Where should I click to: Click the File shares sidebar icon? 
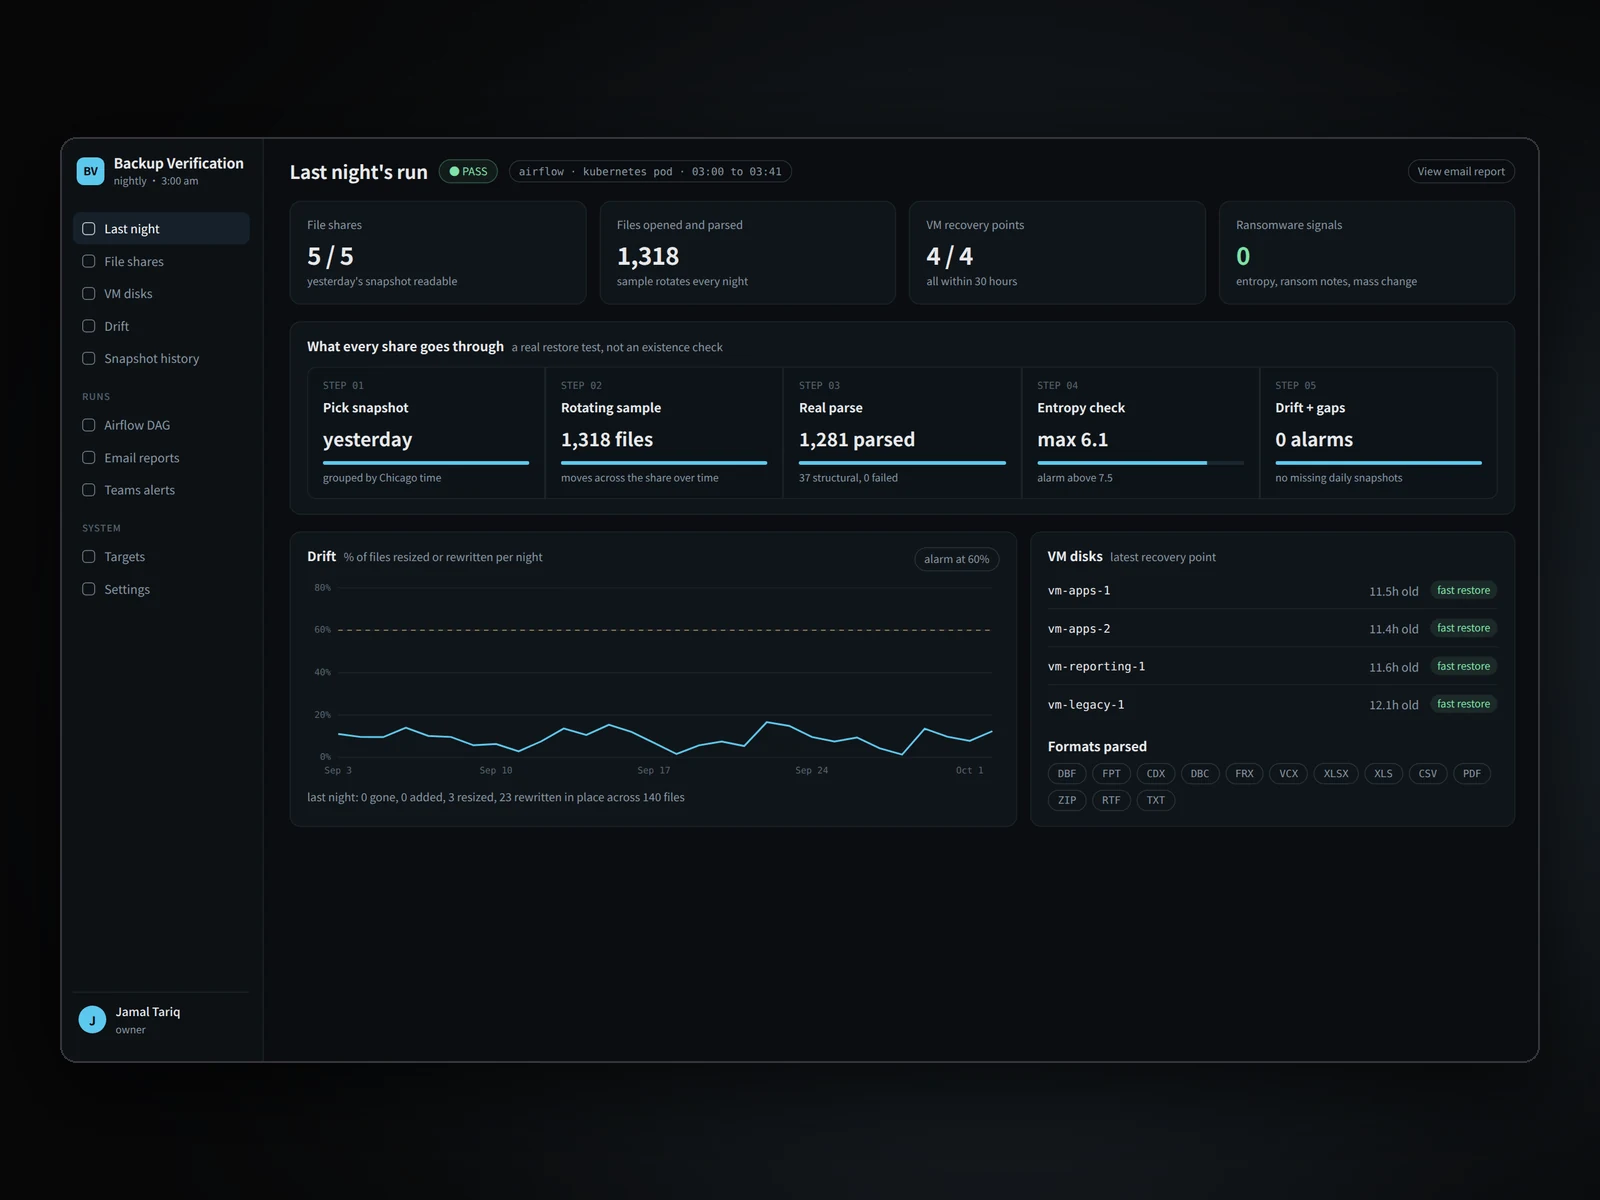coord(89,261)
